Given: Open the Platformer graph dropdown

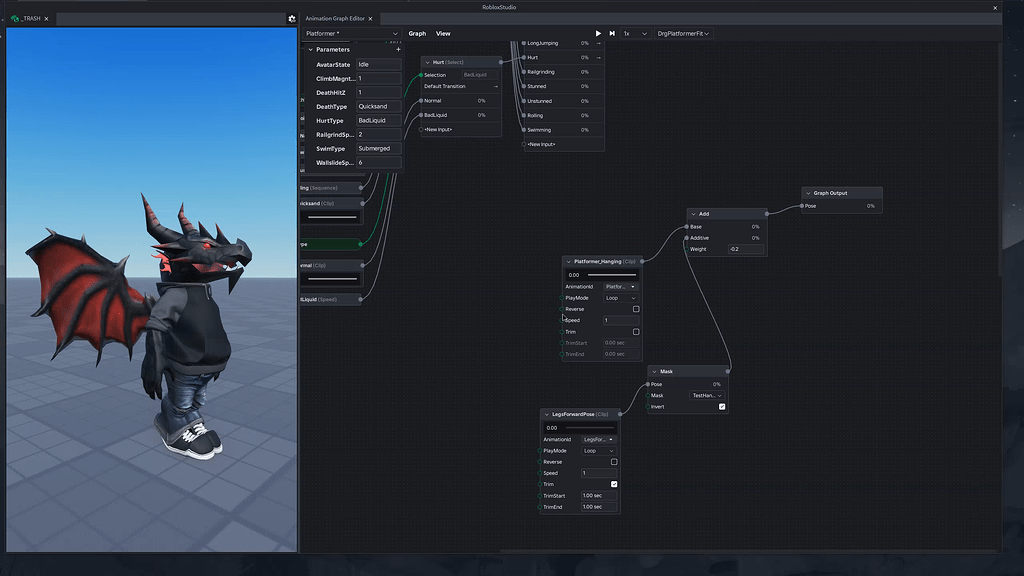Looking at the screenshot, I should point(352,33).
